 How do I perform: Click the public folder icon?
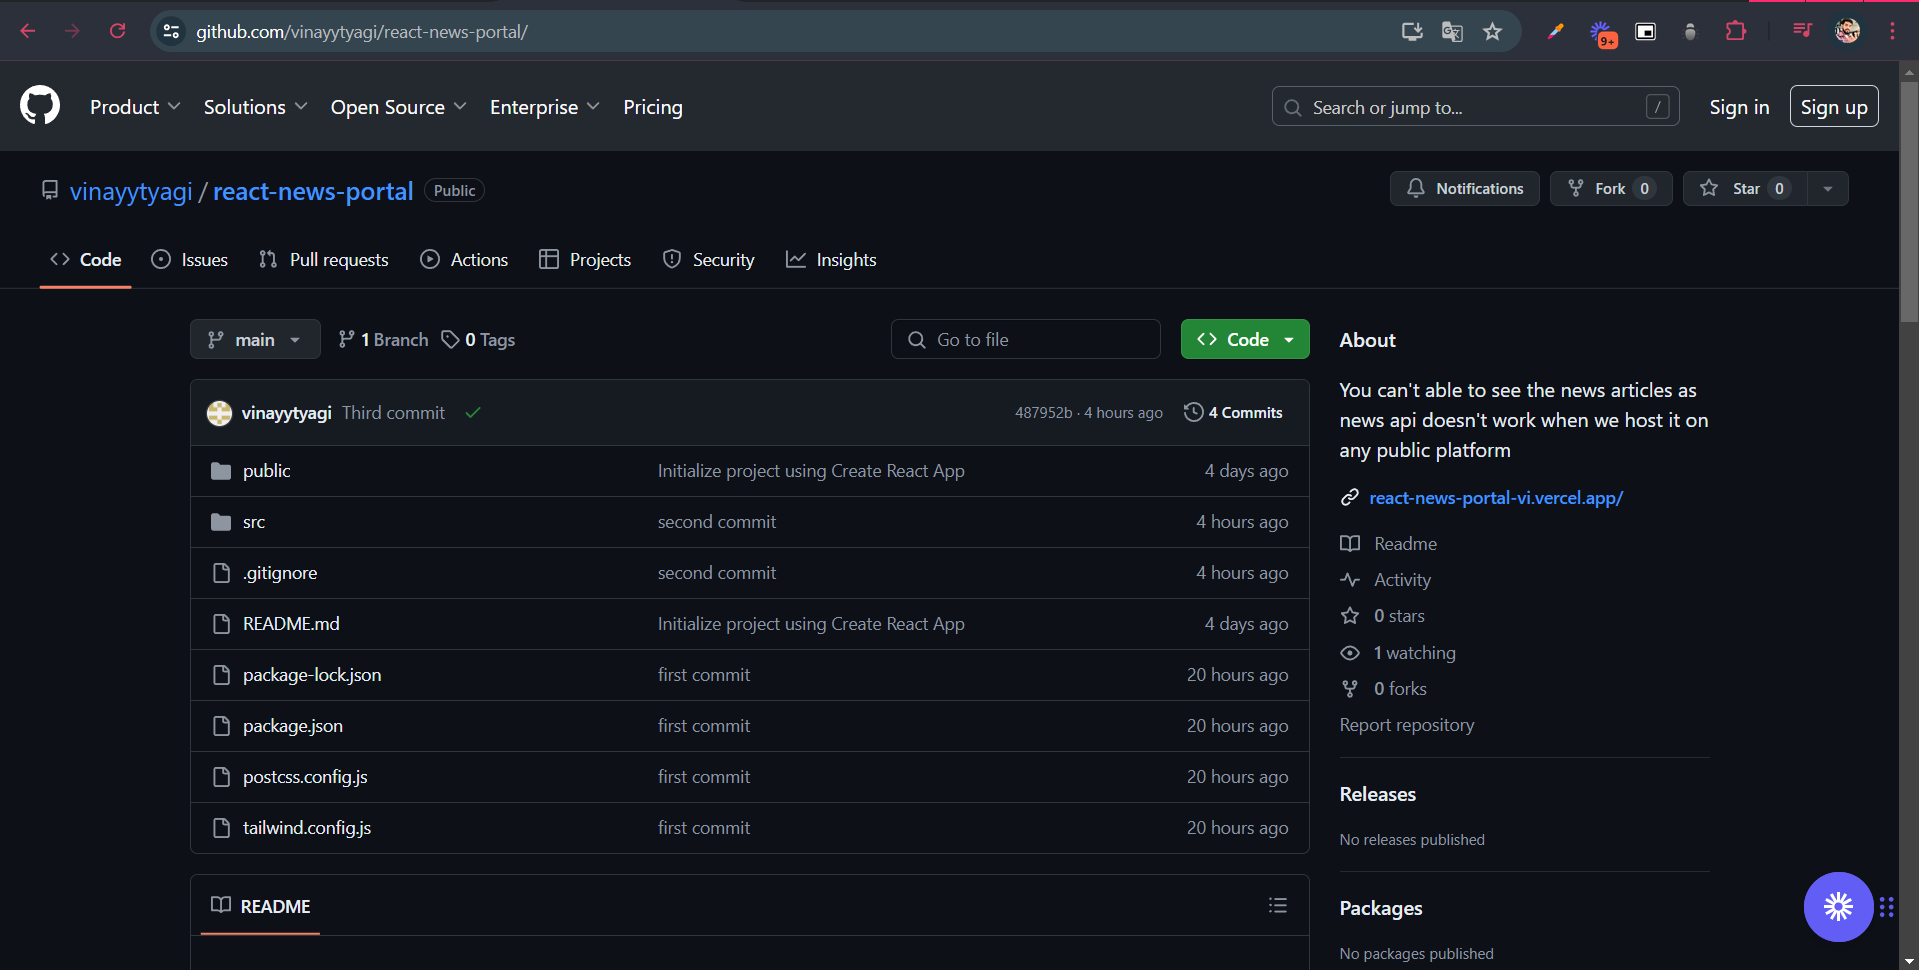coord(221,471)
